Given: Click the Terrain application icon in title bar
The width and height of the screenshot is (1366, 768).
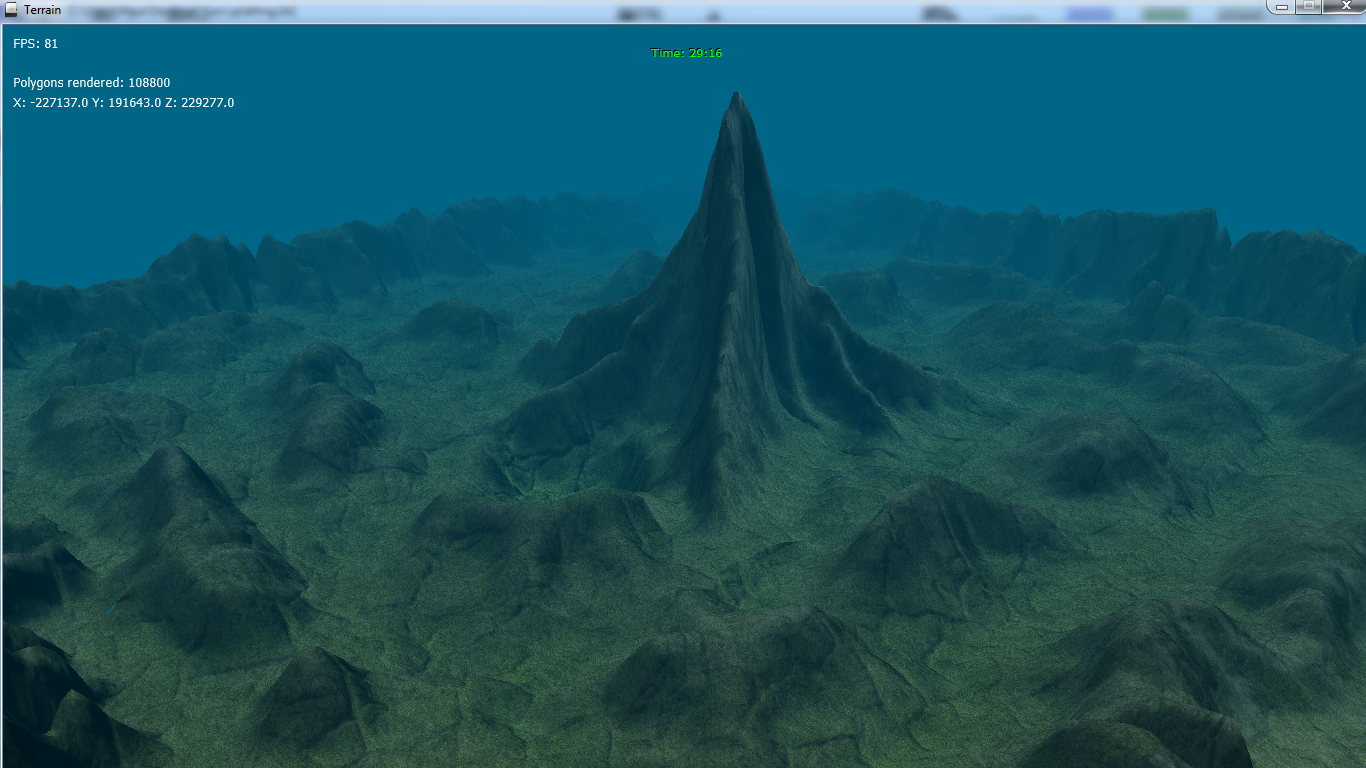Looking at the screenshot, I should pos(11,10).
